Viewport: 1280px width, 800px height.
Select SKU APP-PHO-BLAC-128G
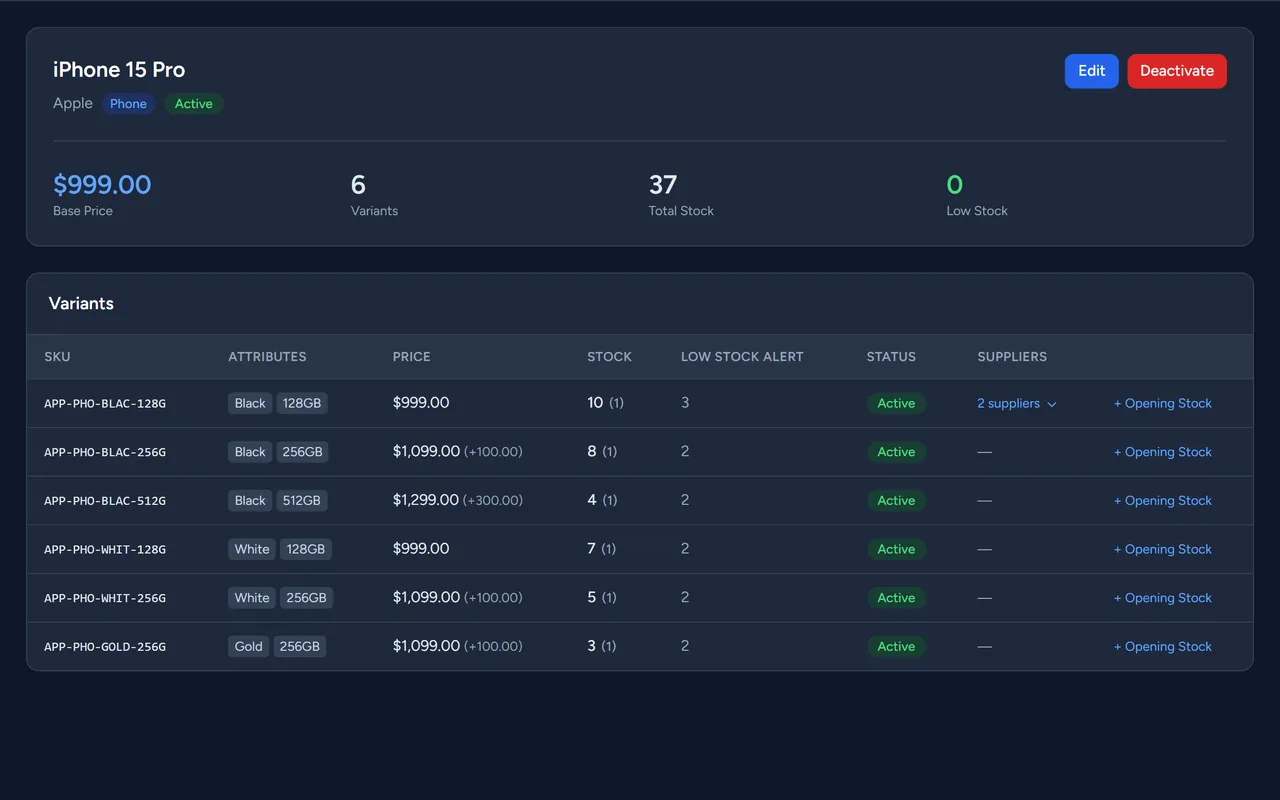105,404
